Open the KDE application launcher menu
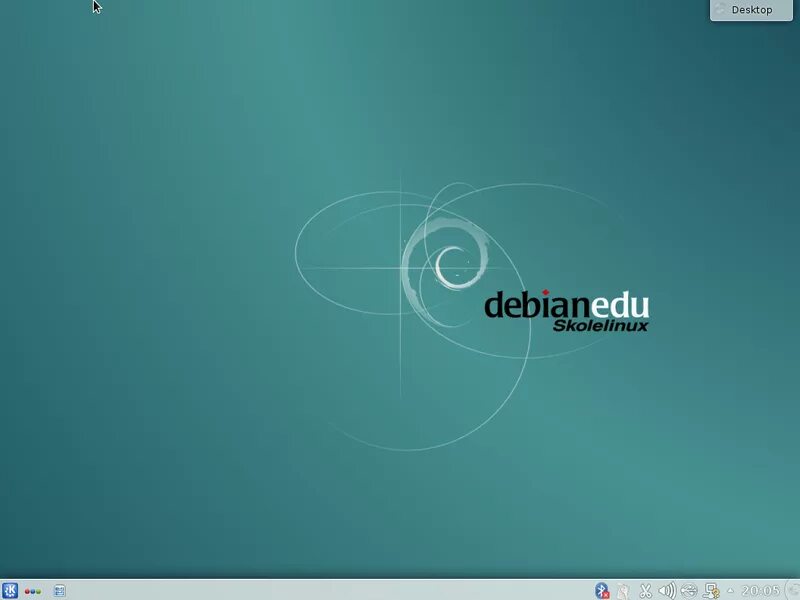The height and width of the screenshot is (600, 800). [10, 590]
